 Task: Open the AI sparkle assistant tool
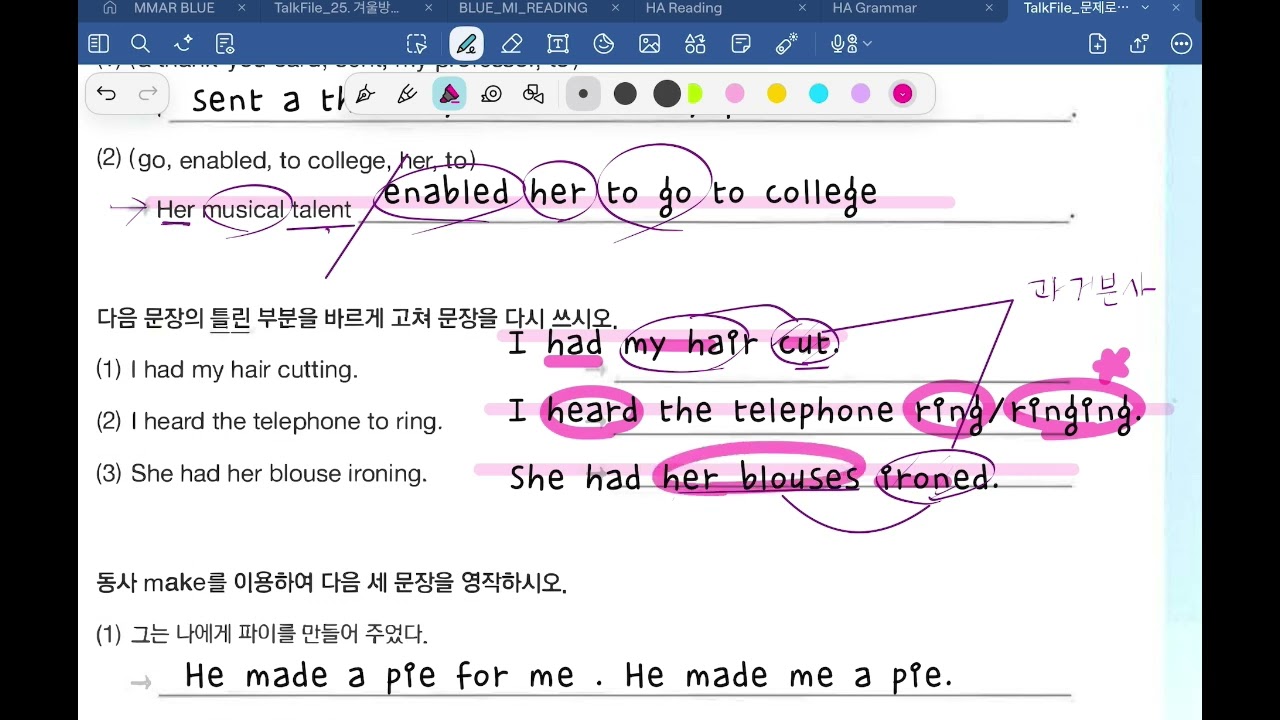(x=183, y=44)
